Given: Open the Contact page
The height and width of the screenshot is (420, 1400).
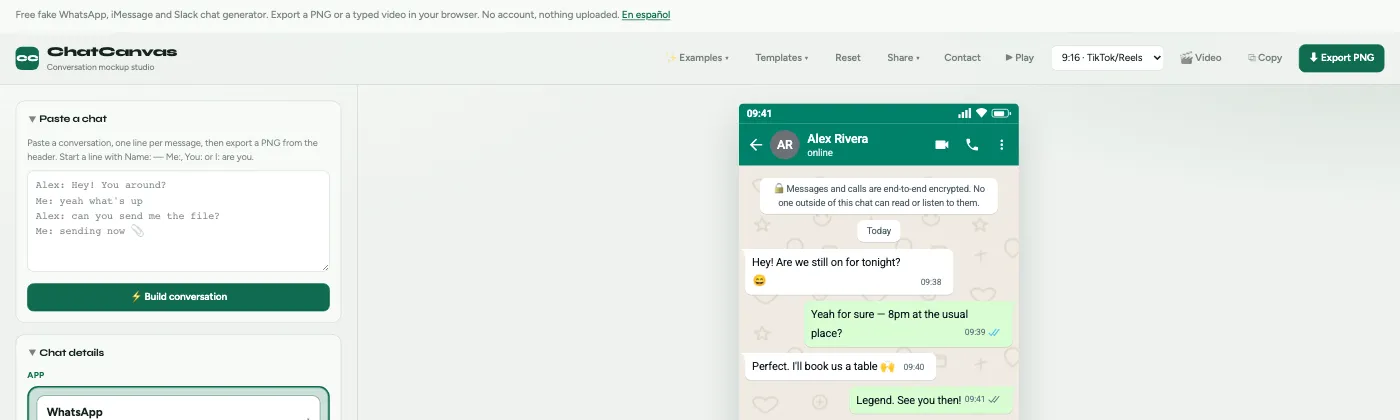Looking at the screenshot, I should click(x=962, y=58).
